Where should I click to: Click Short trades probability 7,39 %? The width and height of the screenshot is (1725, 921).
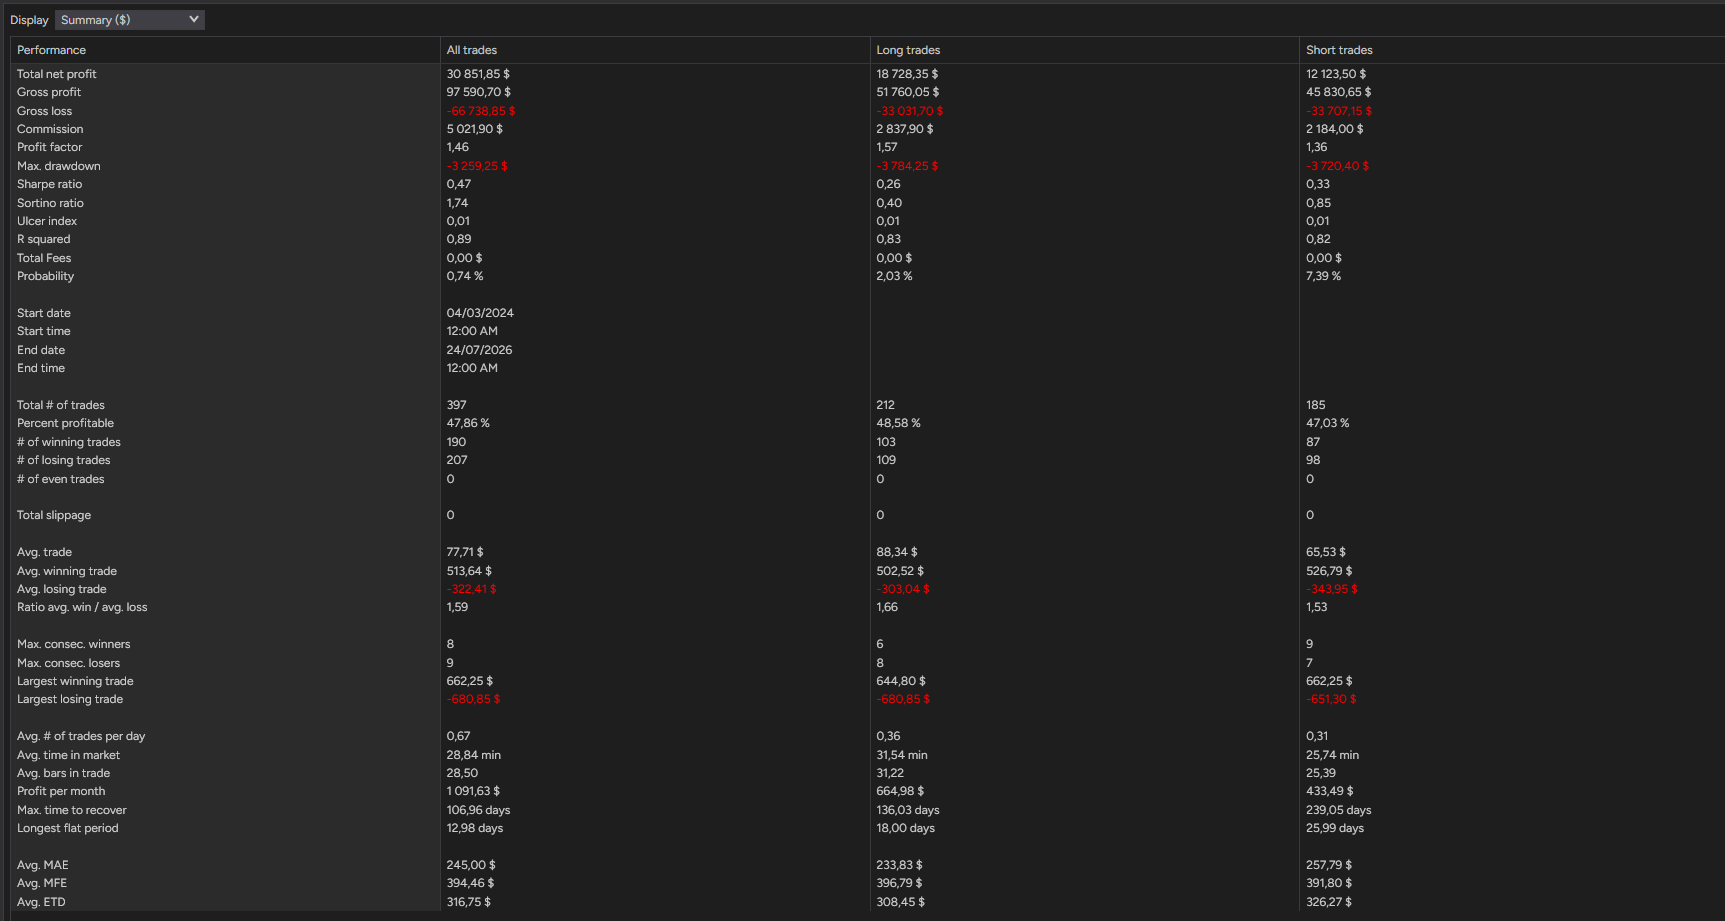(1323, 276)
